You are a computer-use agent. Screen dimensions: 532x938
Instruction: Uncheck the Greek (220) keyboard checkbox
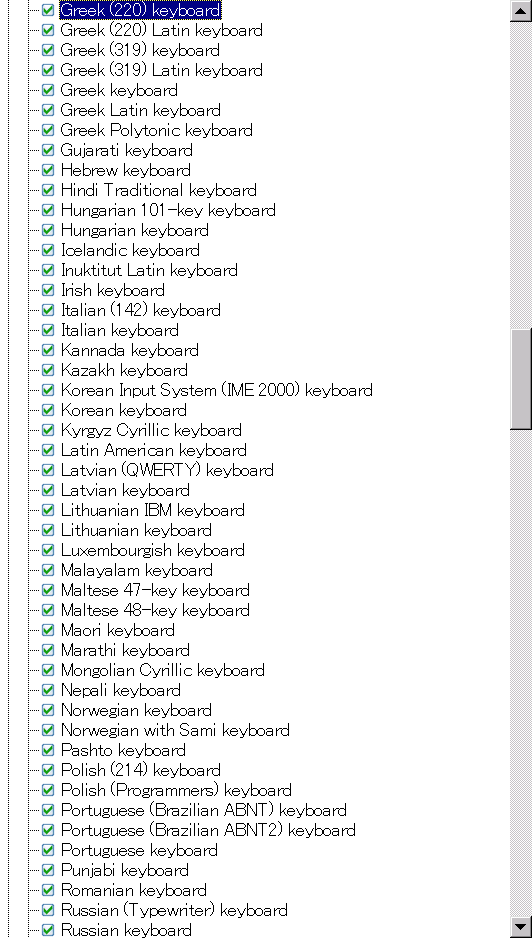tap(48, 10)
